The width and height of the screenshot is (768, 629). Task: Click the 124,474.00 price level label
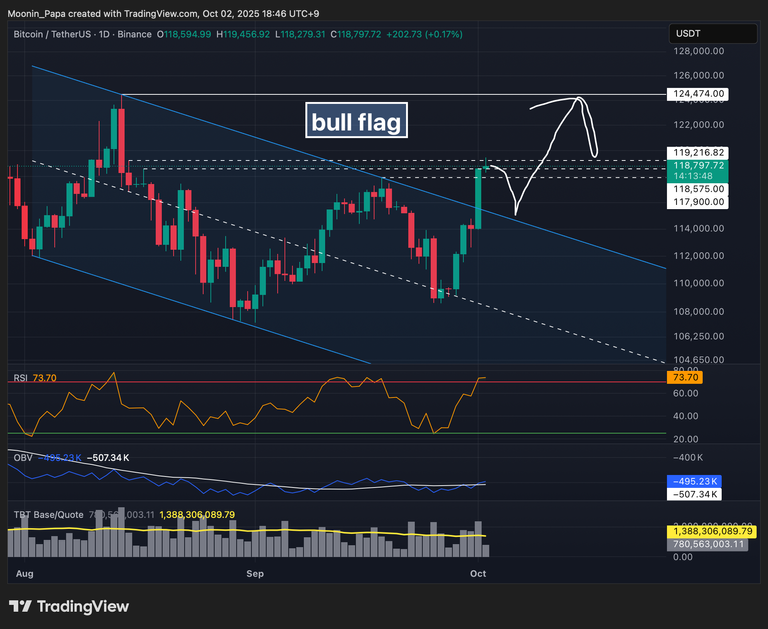click(697, 94)
